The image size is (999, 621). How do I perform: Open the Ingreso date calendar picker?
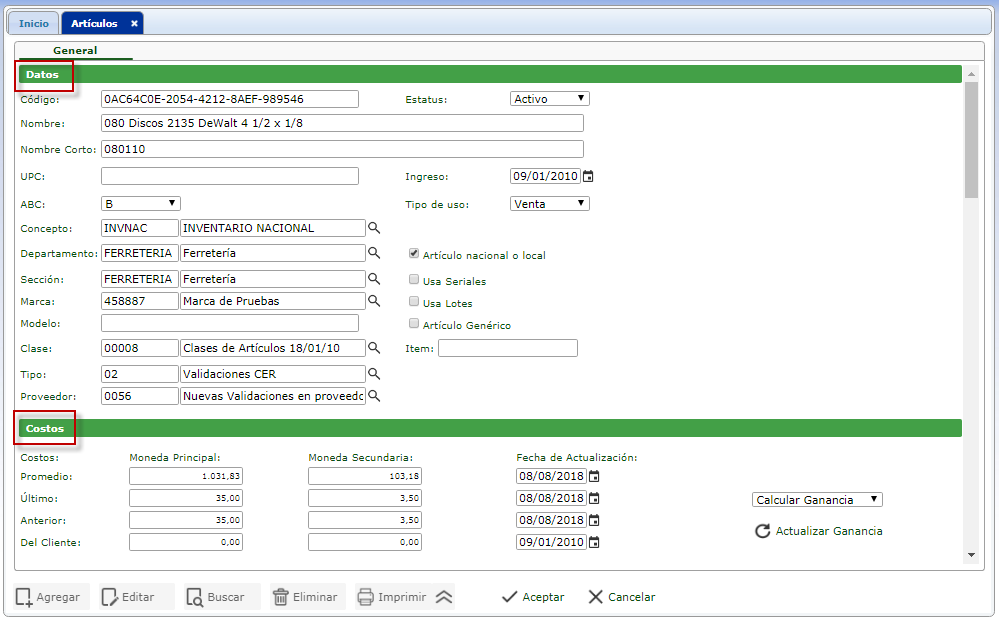coord(589,177)
